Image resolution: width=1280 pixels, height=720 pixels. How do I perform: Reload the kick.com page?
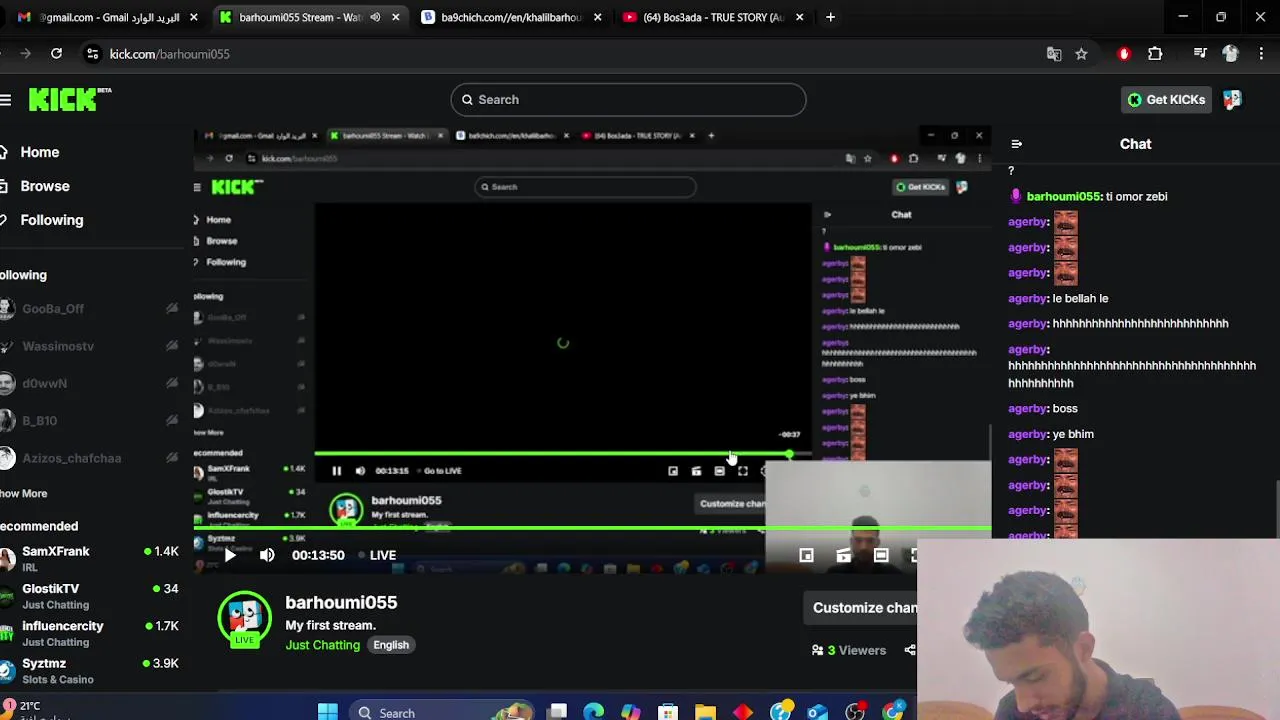pos(56,54)
